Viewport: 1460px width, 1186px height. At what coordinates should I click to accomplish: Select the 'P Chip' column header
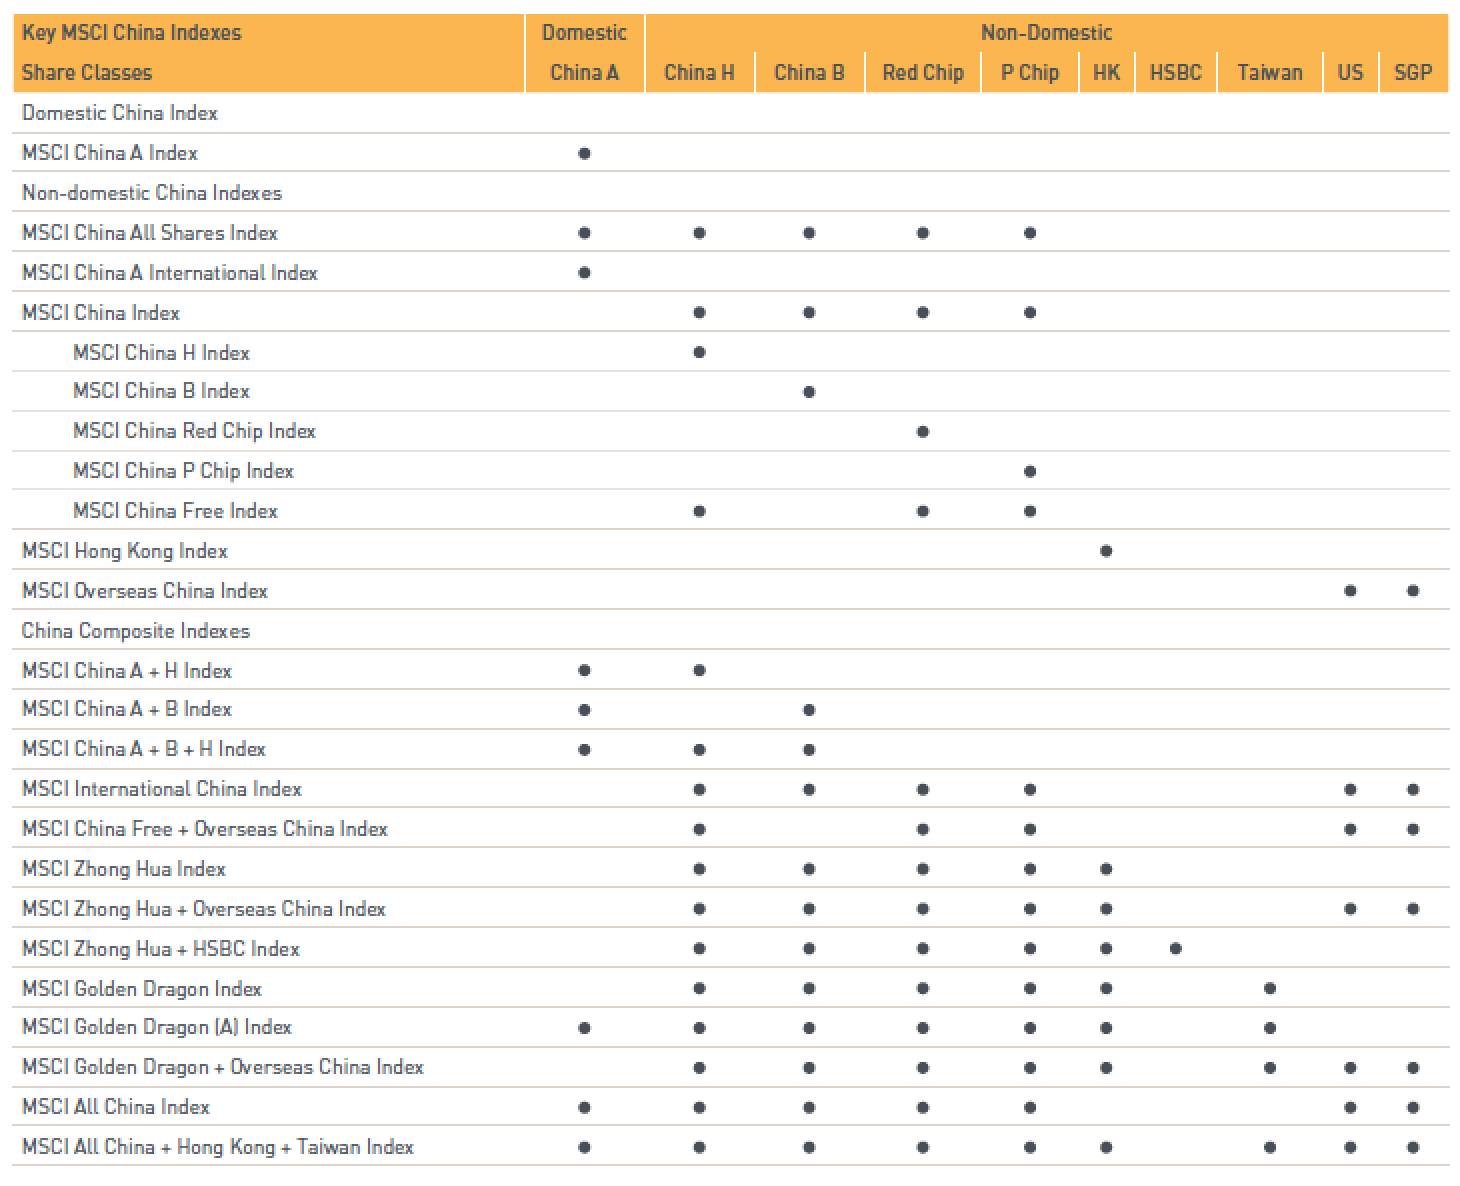click(1030, 73)
